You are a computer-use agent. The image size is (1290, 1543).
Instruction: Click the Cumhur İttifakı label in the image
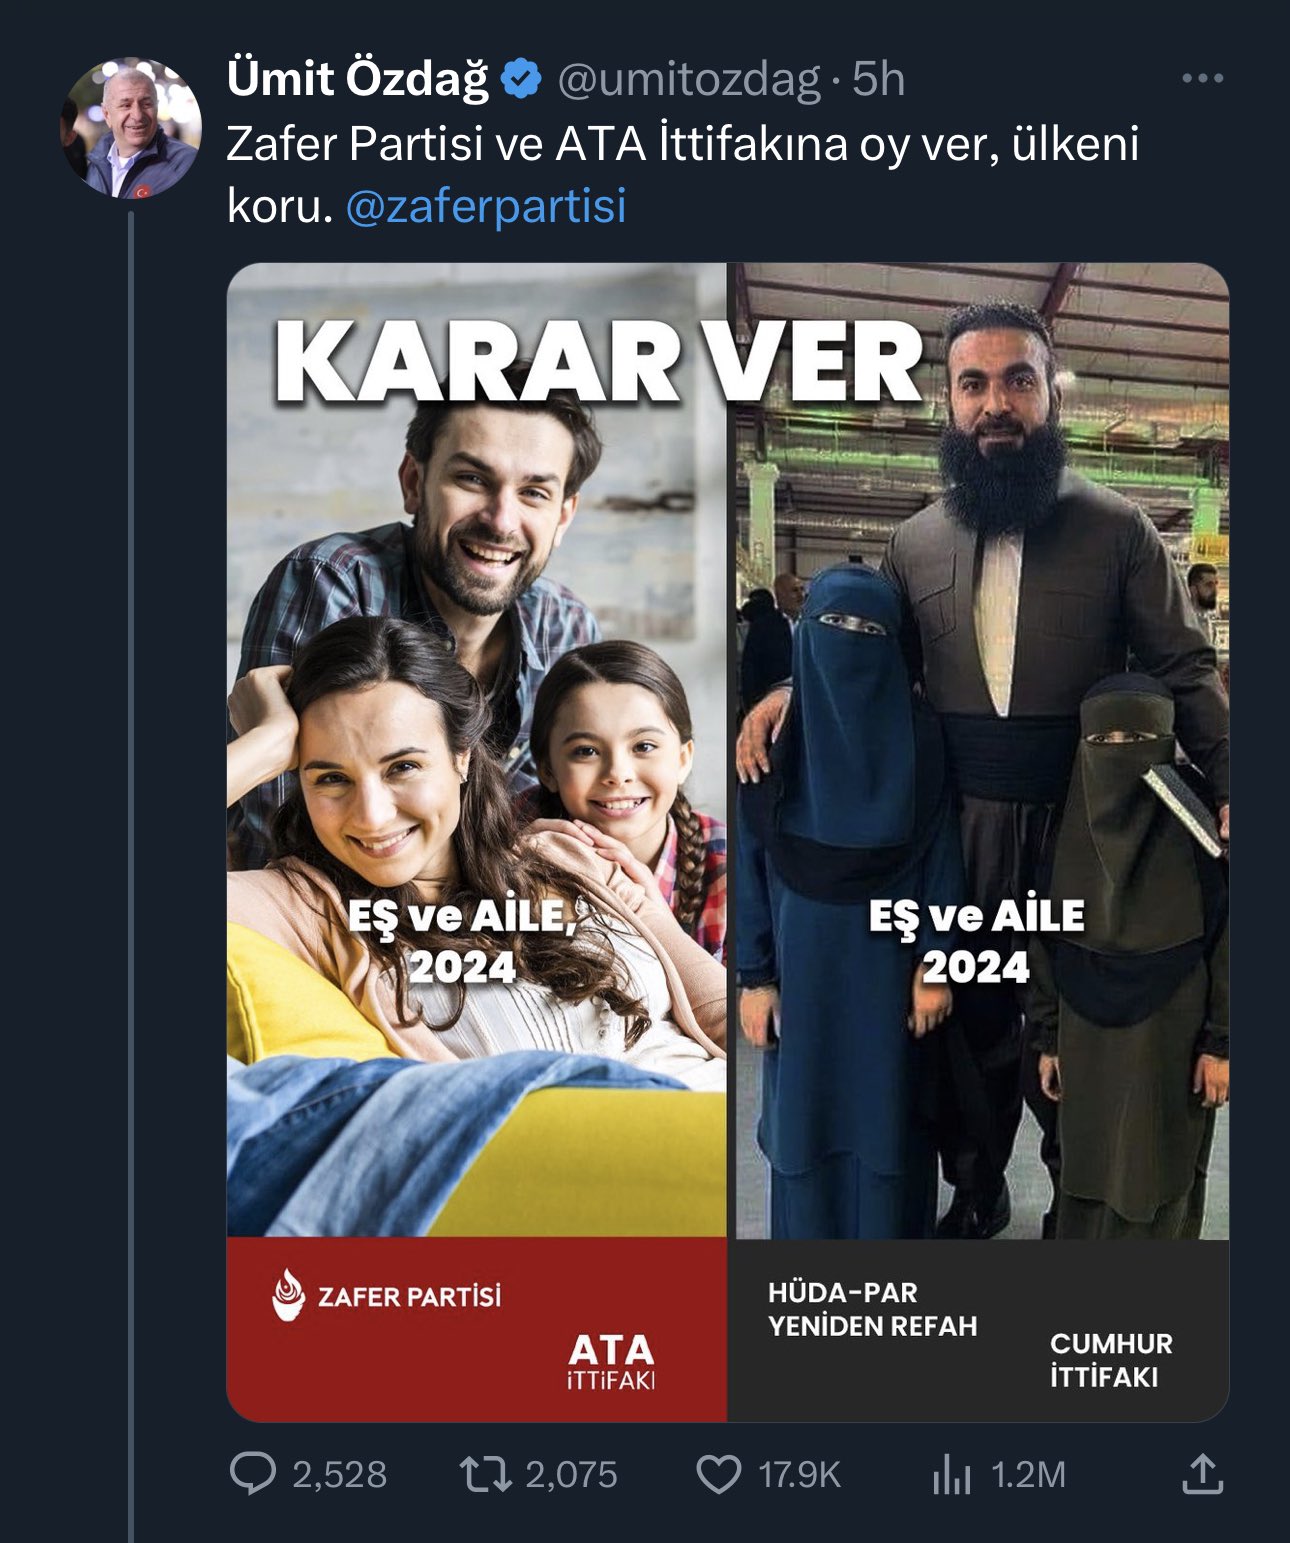click(x=1111, y=1360)
